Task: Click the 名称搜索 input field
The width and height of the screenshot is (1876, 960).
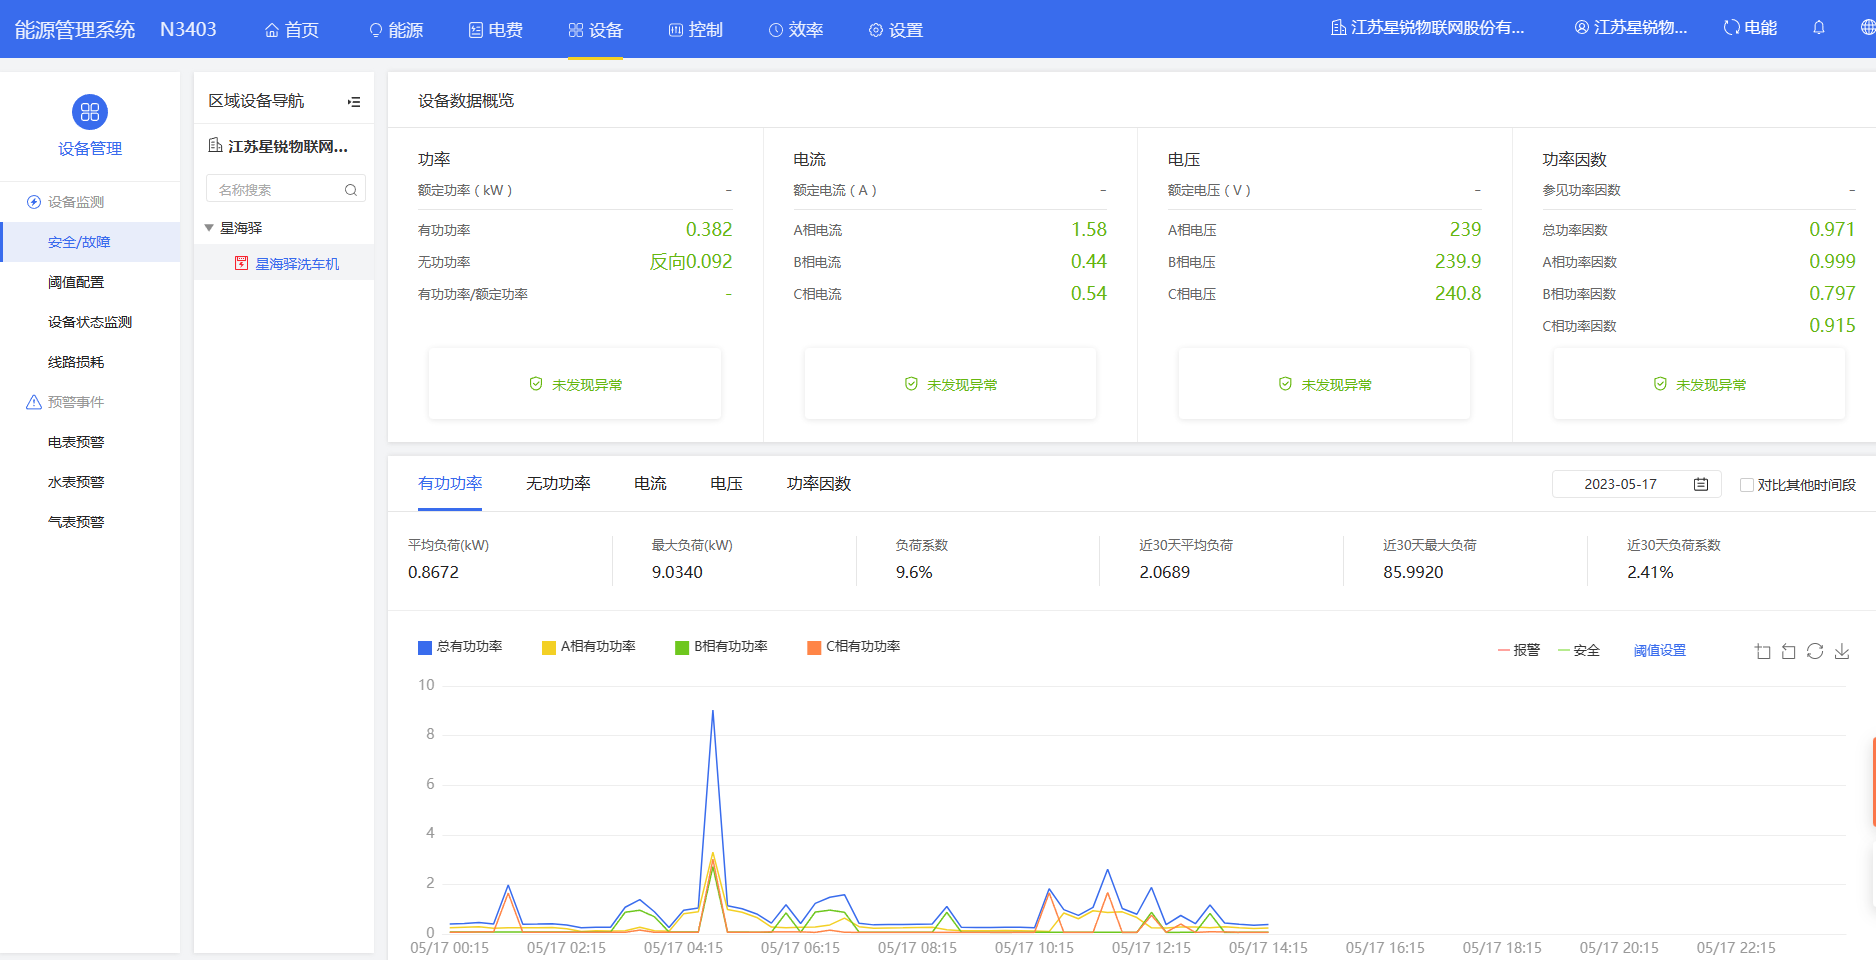Action: pyautogui.click(x=285, y=189)
